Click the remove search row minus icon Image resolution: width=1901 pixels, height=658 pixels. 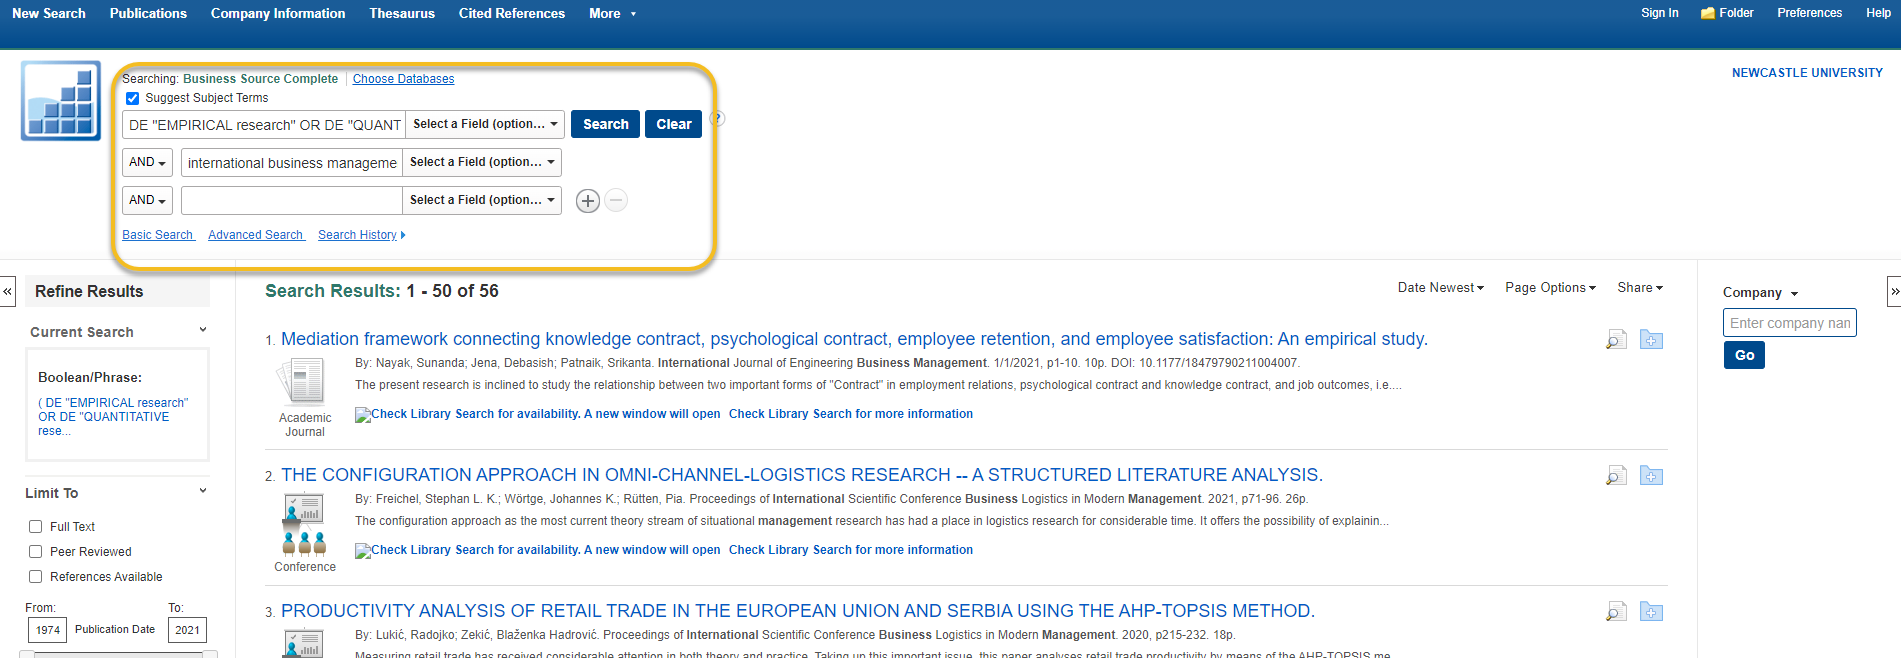pos(617,201)
